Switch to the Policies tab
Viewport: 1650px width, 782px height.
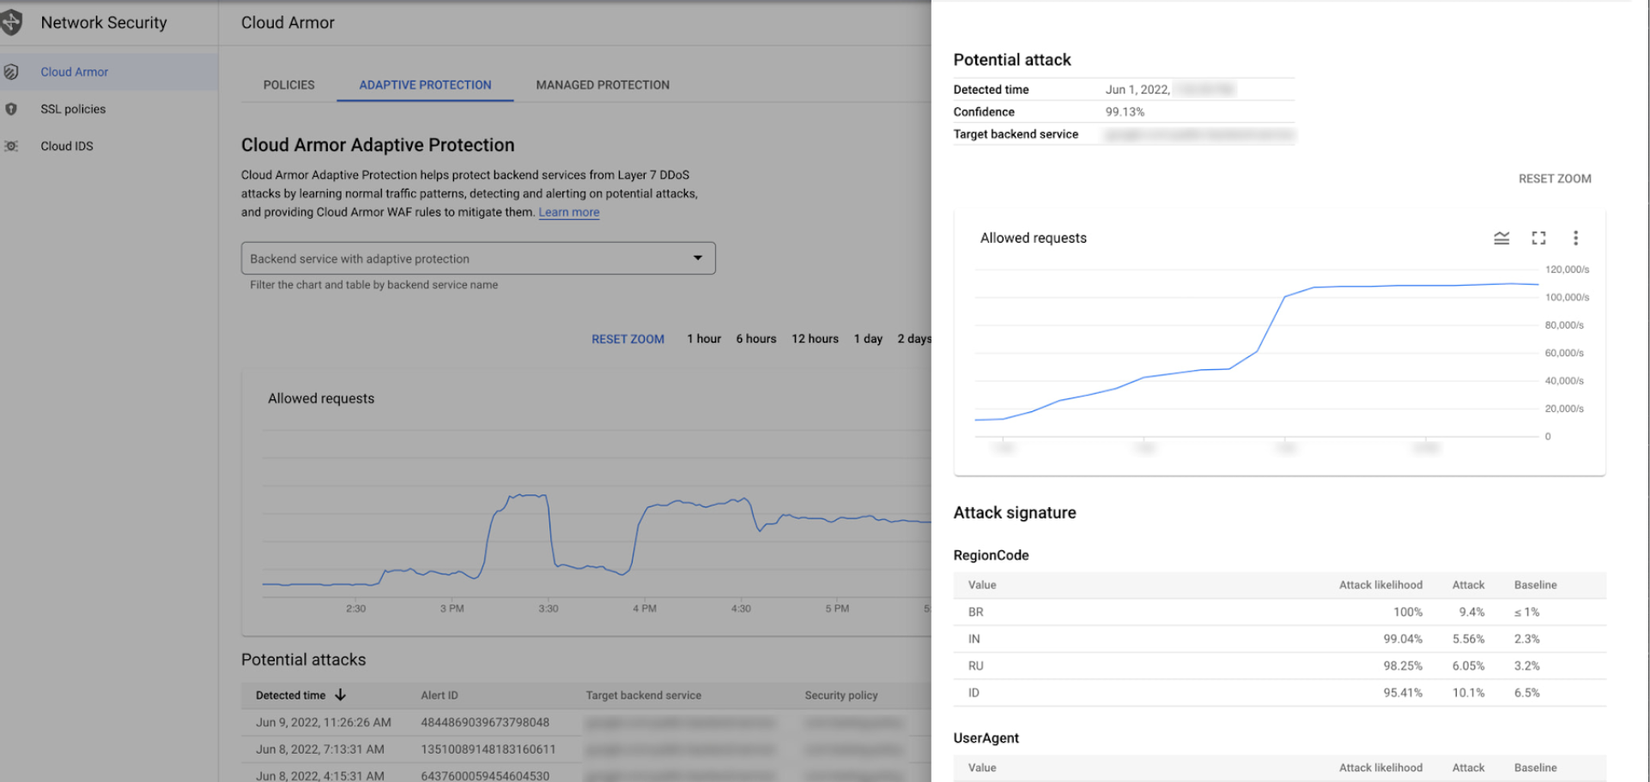(289, 85)
